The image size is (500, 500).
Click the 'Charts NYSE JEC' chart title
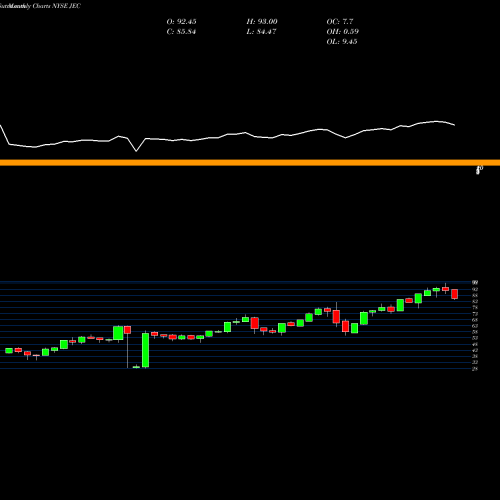coord(57,6)
